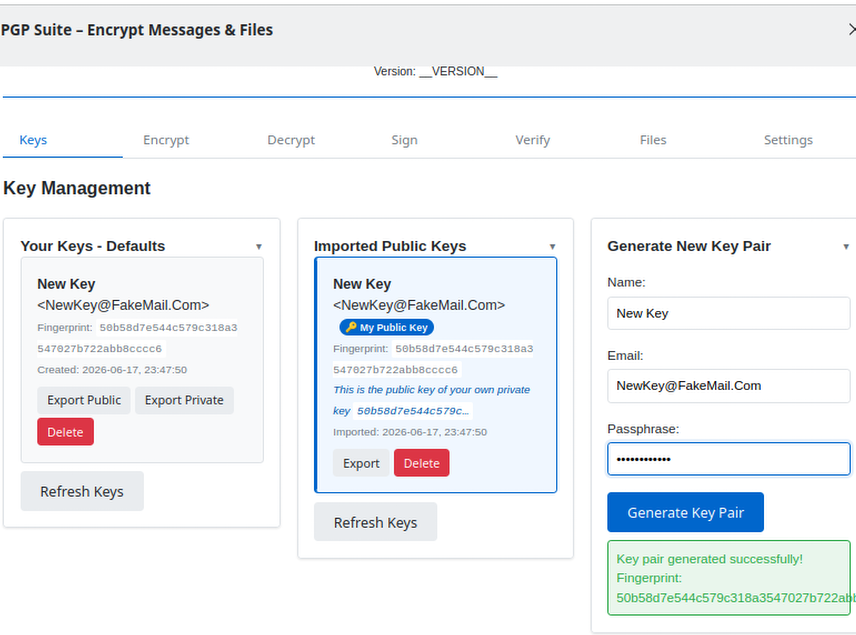This screenshot has width=856, height=635.
Task: Open the Files tab
Action: point(653,140)
